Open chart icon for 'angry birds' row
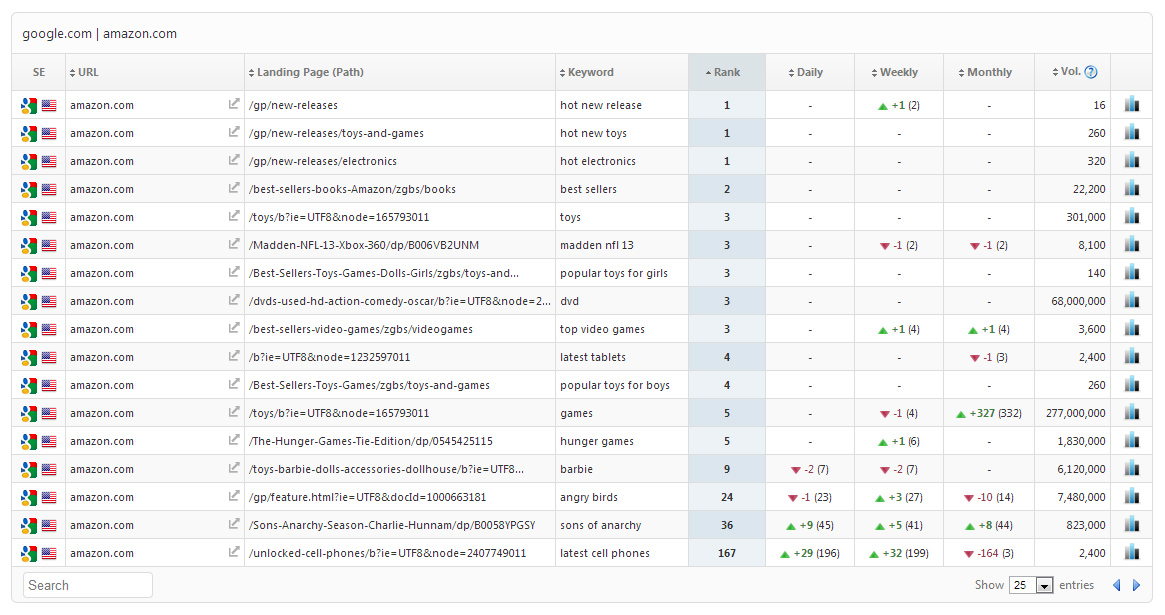Viewport: 1165px width, 615px height. (1132, 496)
